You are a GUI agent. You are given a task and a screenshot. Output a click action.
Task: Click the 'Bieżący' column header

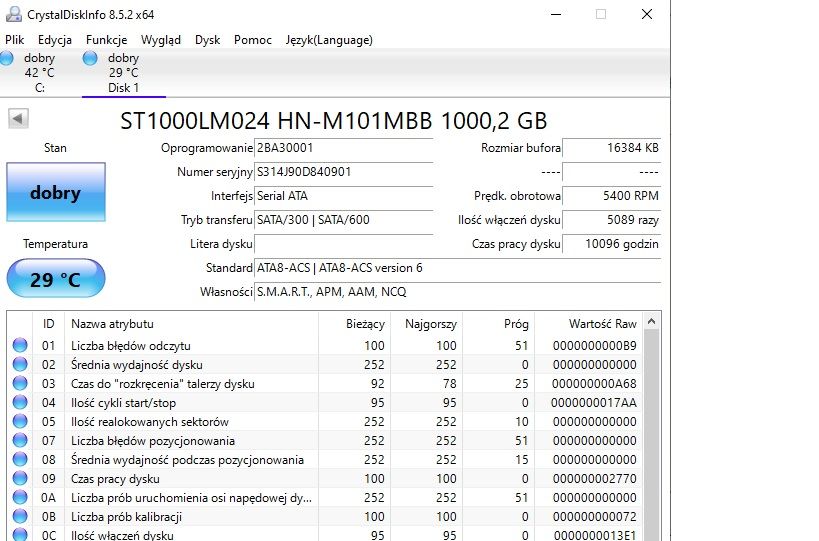pos(354,324)
